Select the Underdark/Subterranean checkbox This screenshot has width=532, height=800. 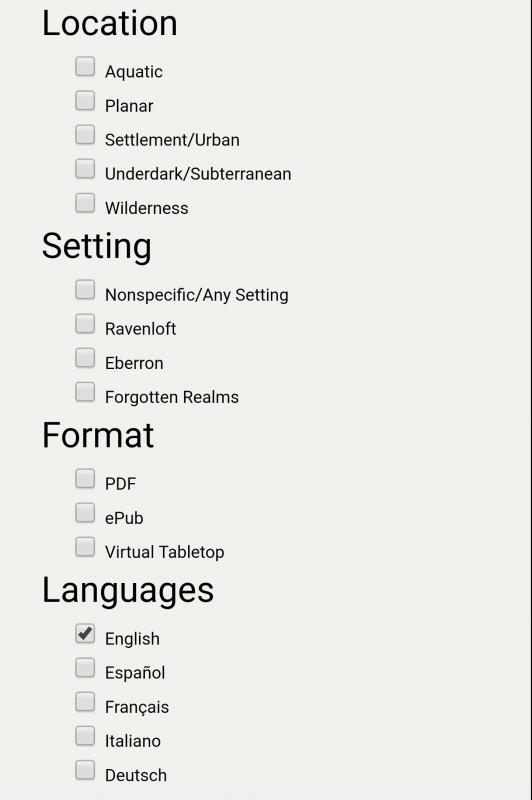[x=85, y=169]
